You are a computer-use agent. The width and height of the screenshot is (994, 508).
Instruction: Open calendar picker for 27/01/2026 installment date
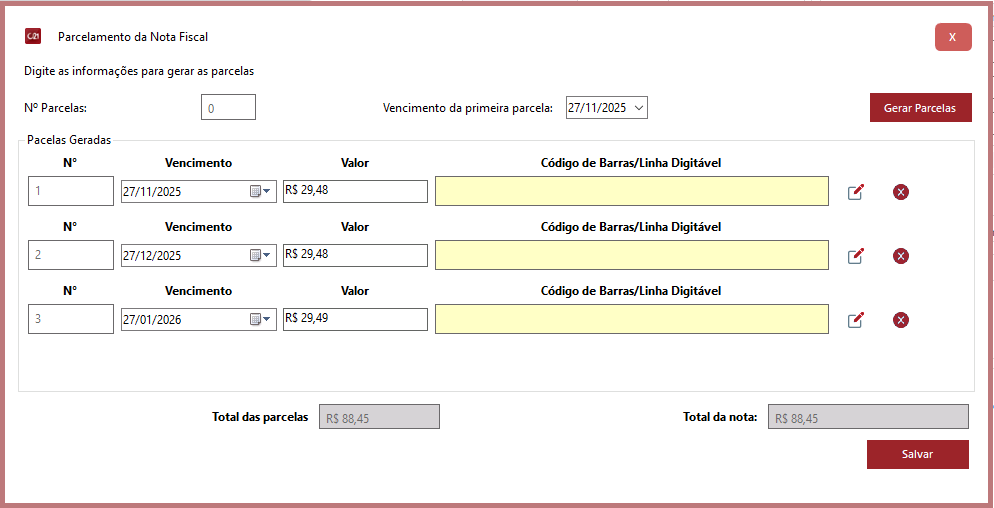point(260,319)
